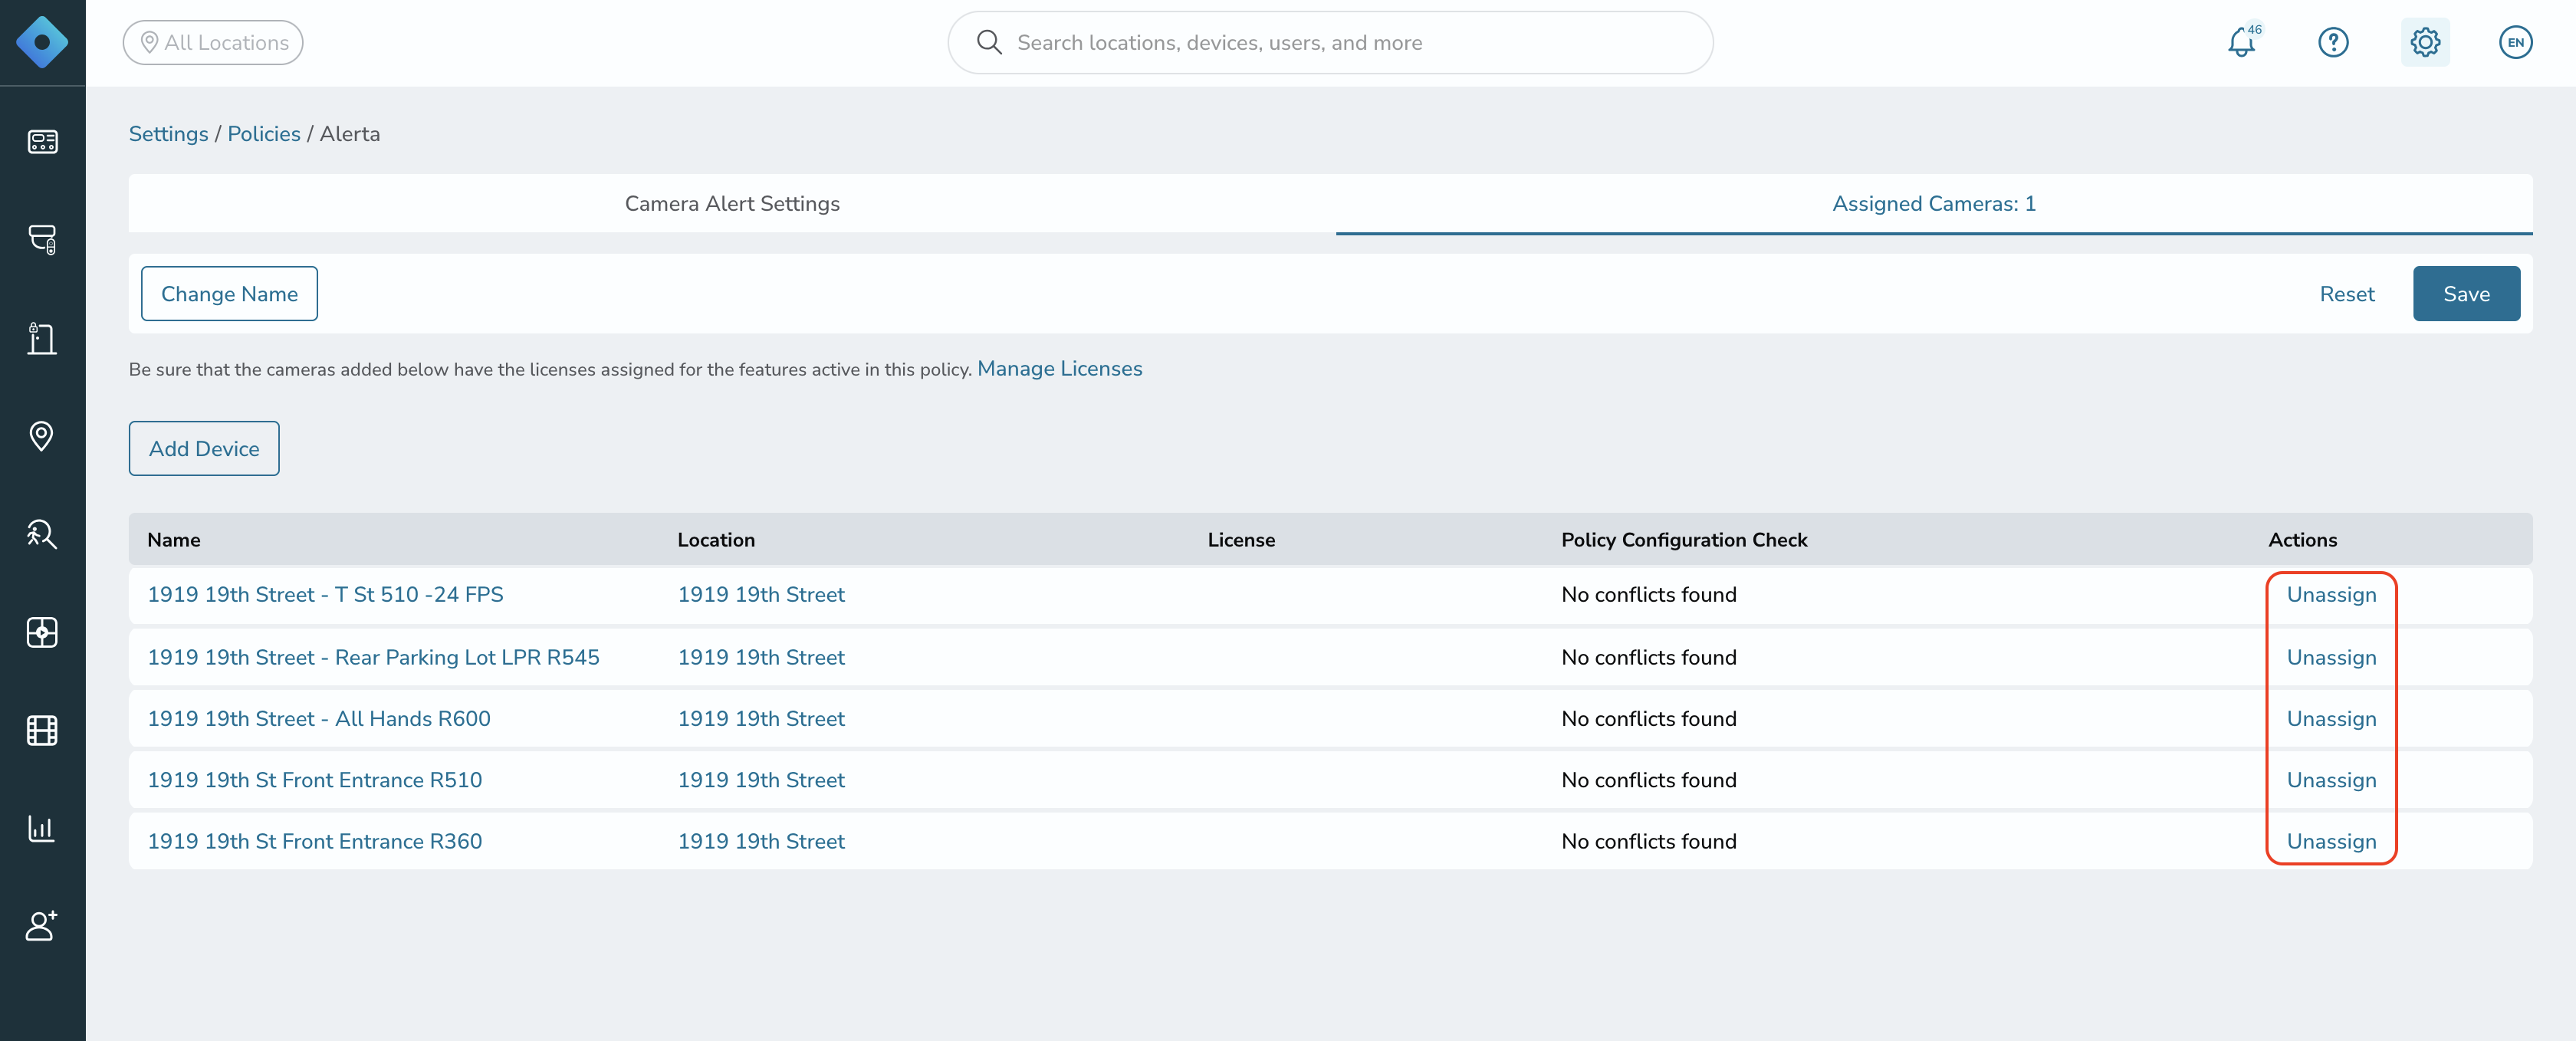Open the help question mark icon
The width and height of the screenshot is (2576, 1041).
(x=2333, y=42)
